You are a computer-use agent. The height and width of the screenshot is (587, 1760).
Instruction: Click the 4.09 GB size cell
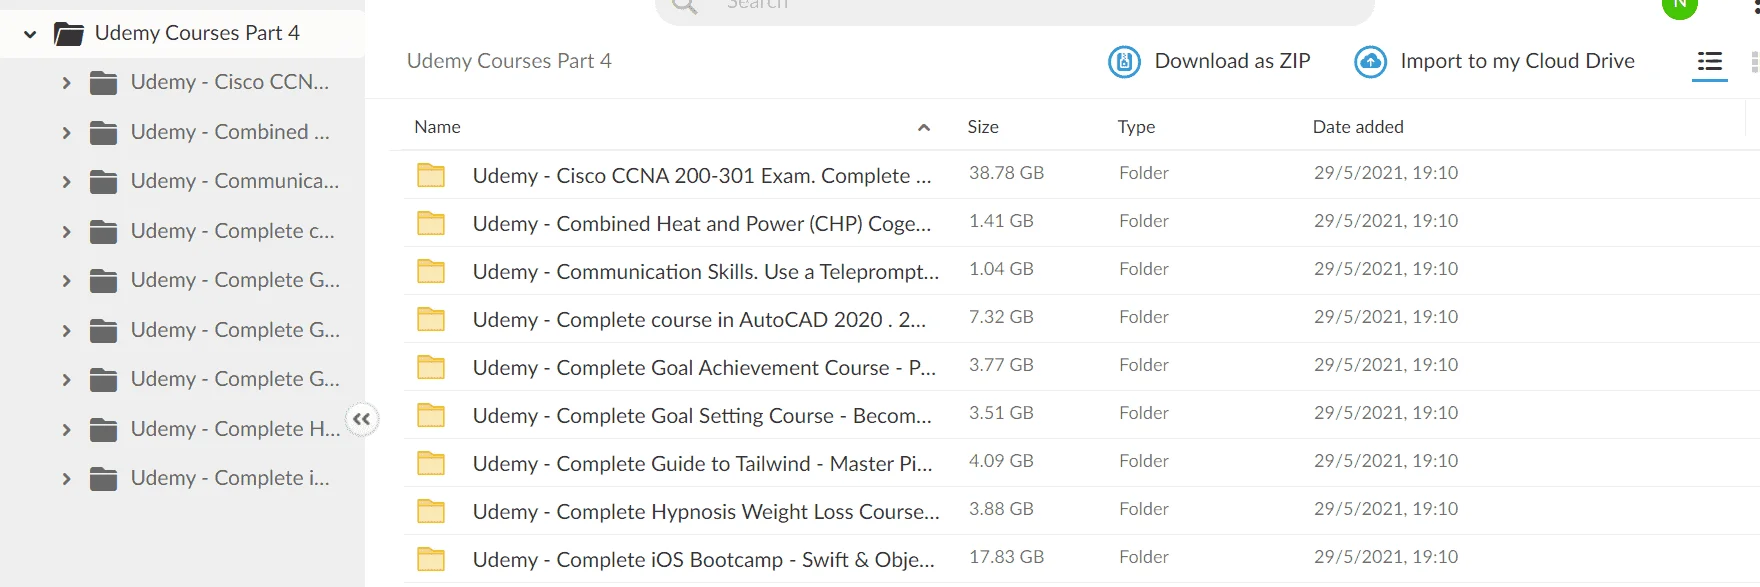[x=1001, y=461]
